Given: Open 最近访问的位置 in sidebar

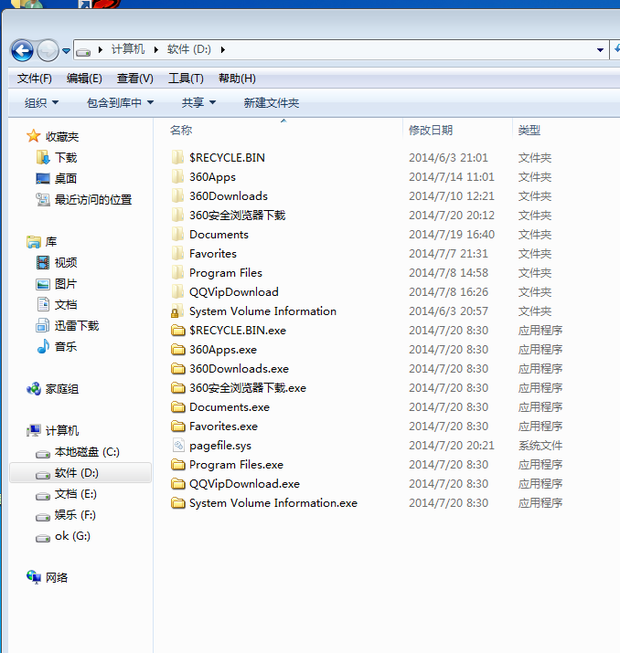Looking at the screenshot, I should tap(93, 200).
